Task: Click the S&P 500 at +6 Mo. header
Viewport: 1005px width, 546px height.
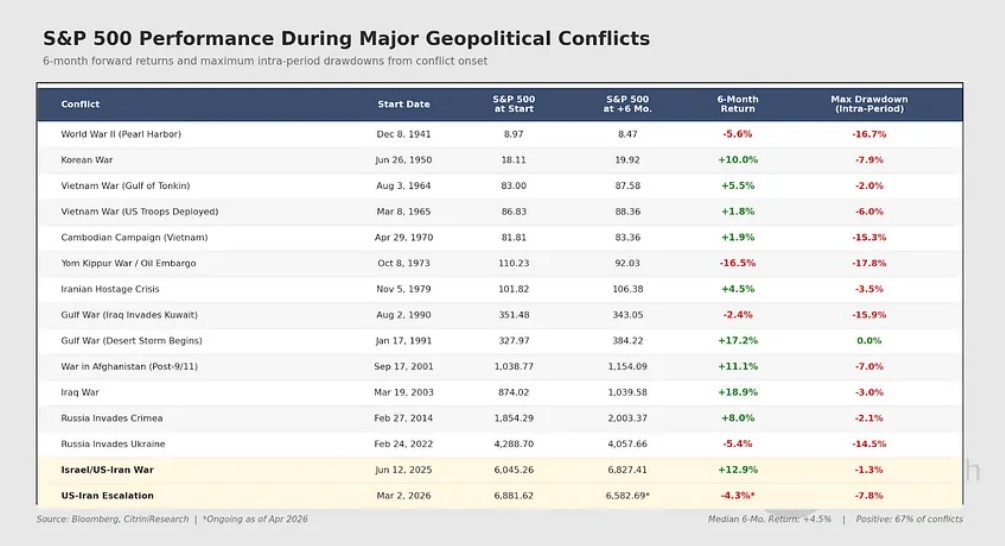Action: [x=627, y=104]
